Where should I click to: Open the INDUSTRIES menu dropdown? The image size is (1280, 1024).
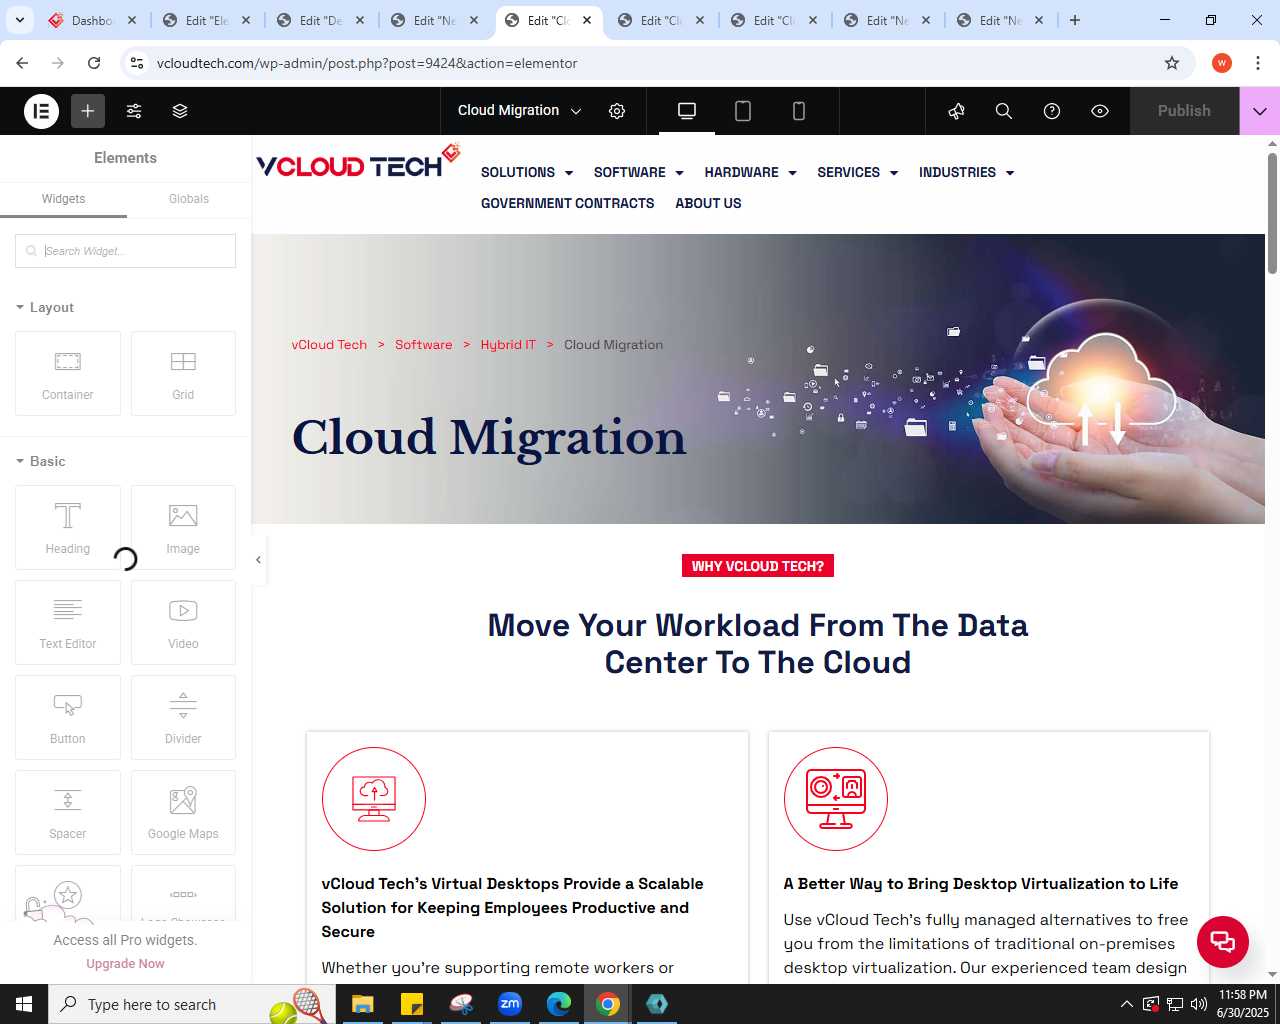pos(967,172)
